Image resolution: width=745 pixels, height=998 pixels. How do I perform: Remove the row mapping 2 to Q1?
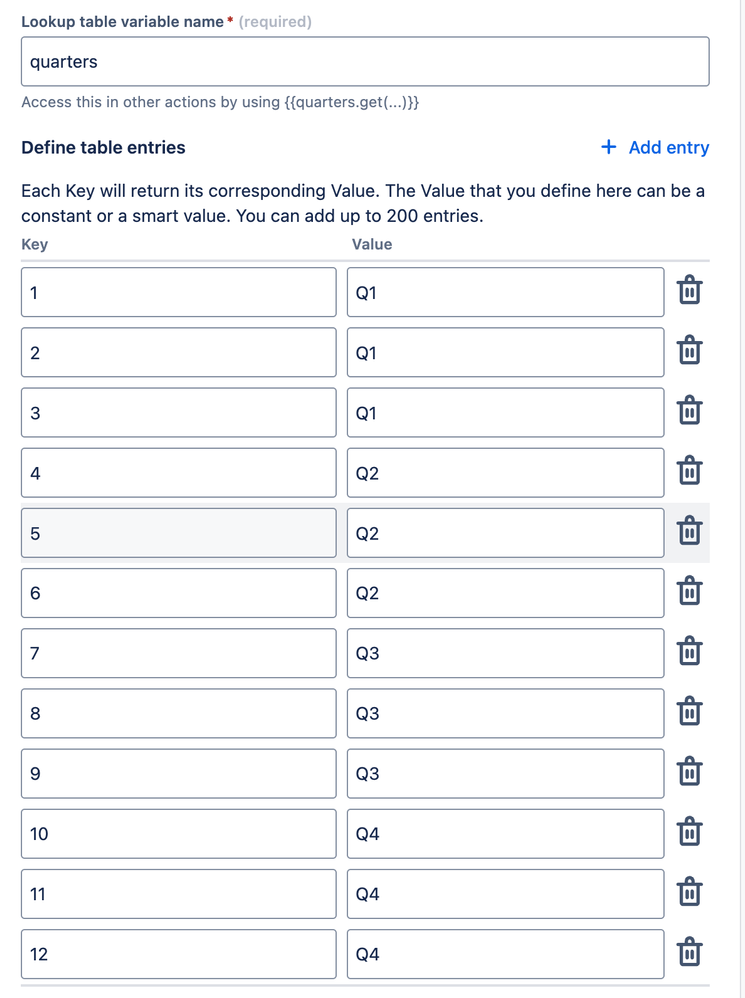coord(689,351)
